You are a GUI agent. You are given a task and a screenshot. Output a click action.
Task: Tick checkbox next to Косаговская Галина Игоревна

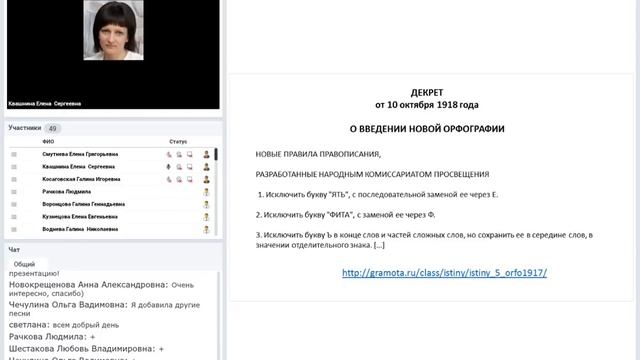tap(14, 179)
